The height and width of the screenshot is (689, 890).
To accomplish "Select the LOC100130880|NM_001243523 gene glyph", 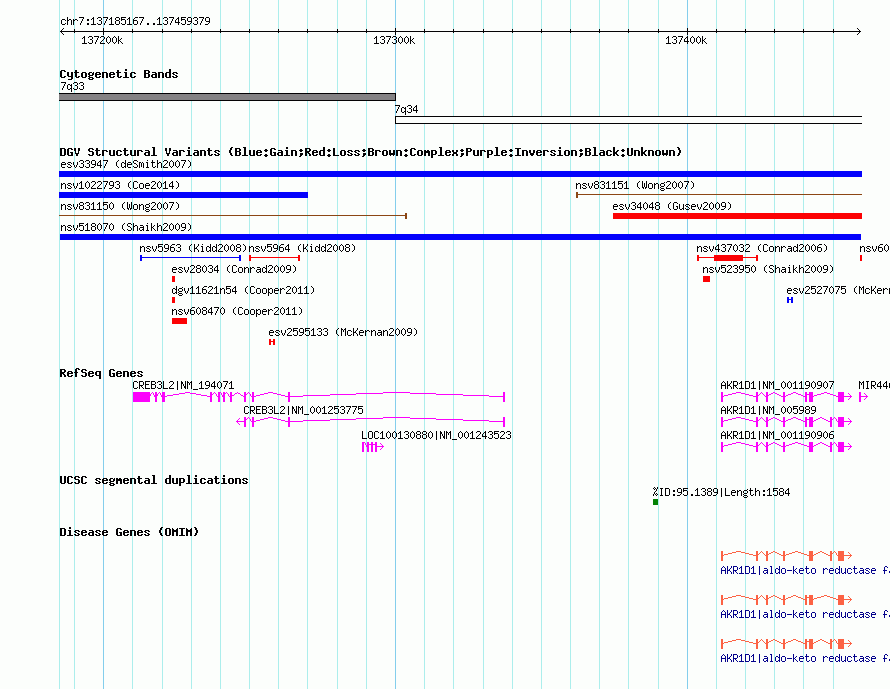I will (x=373, y=447).
